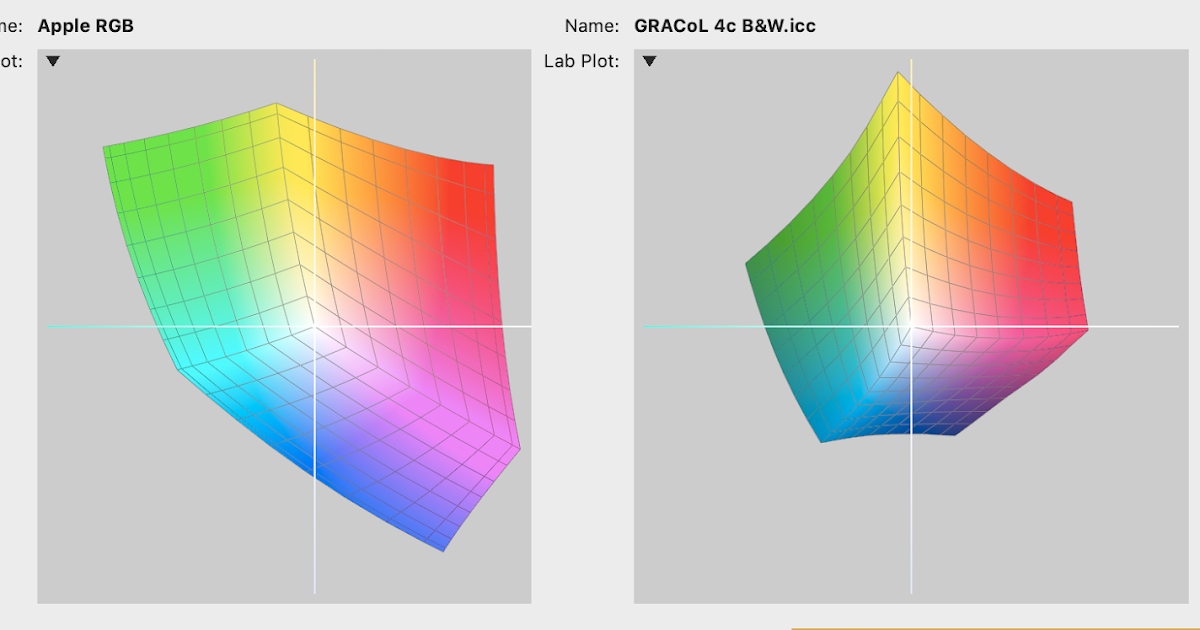Click the vertical b-axis line in the right plot
The image size is (1200, 630).
point(911,520)
